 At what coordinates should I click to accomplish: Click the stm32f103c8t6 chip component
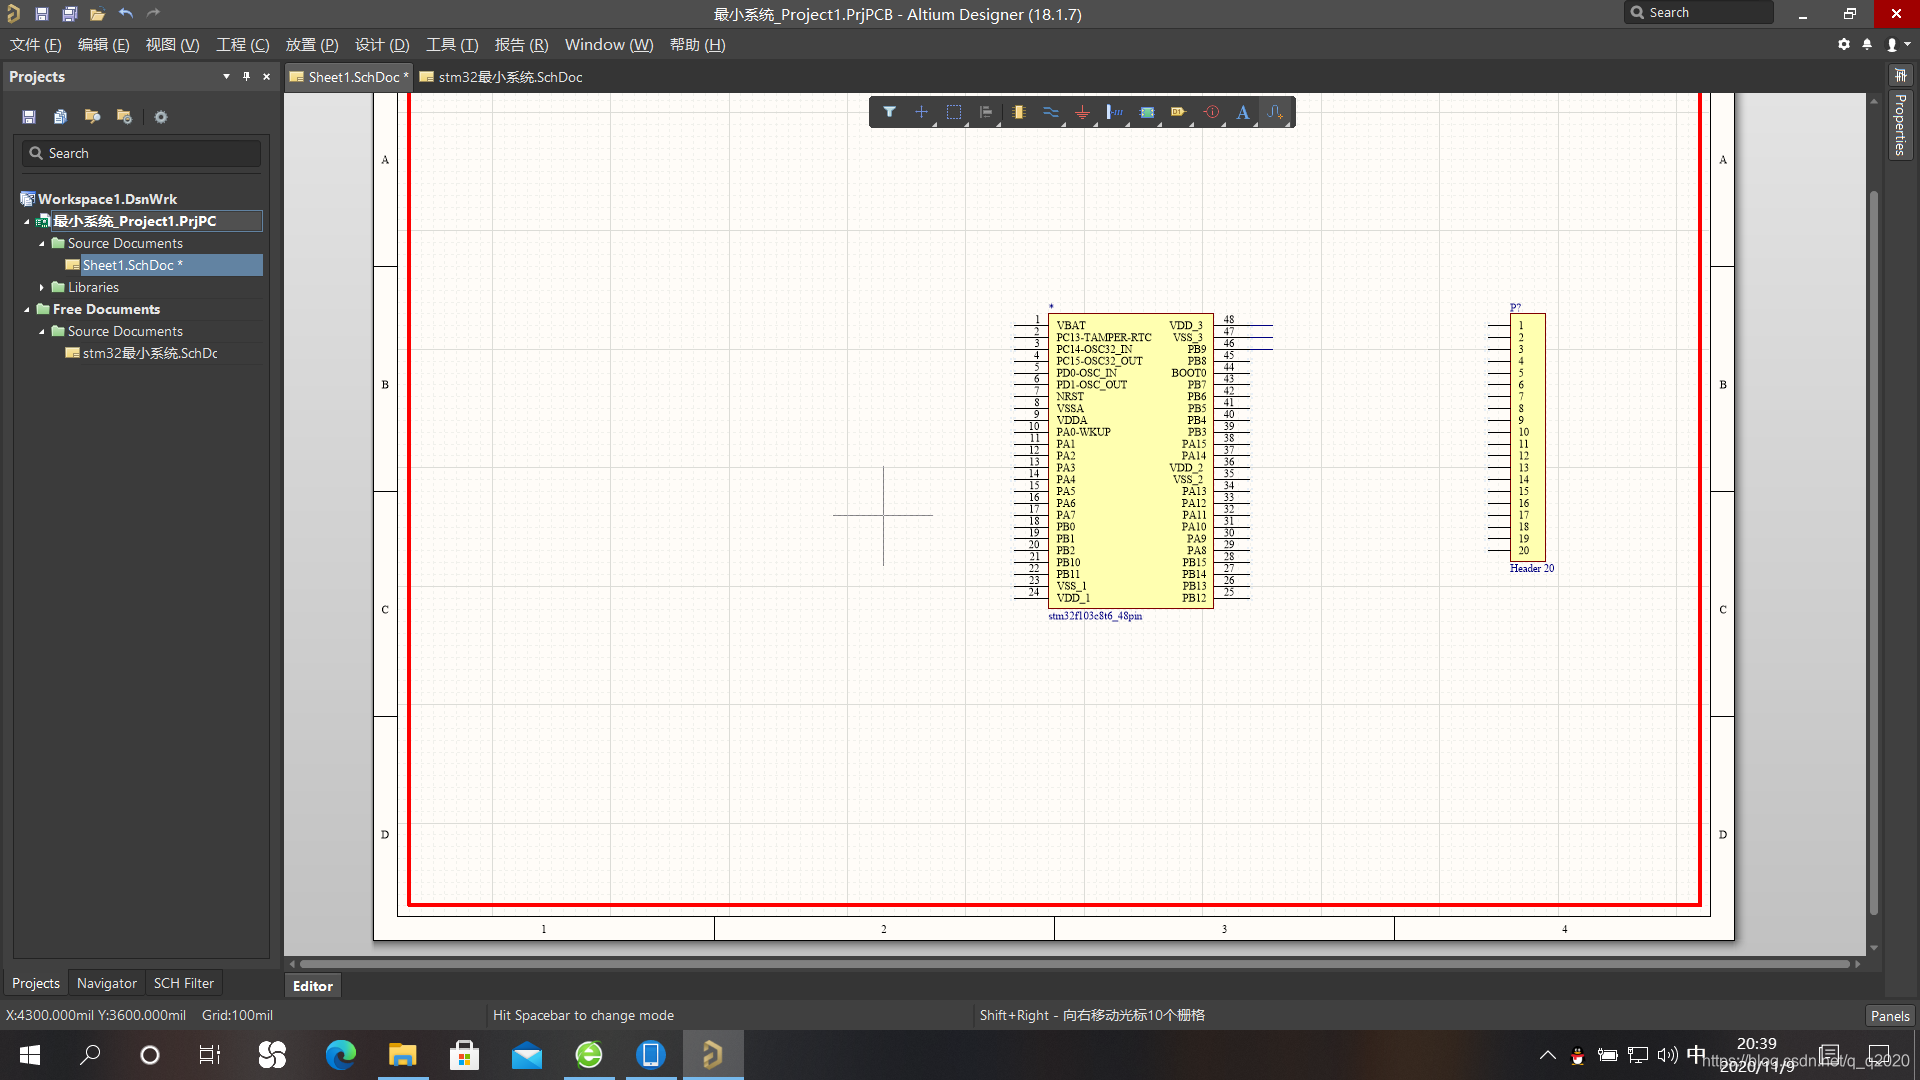tap(1131, 461)
